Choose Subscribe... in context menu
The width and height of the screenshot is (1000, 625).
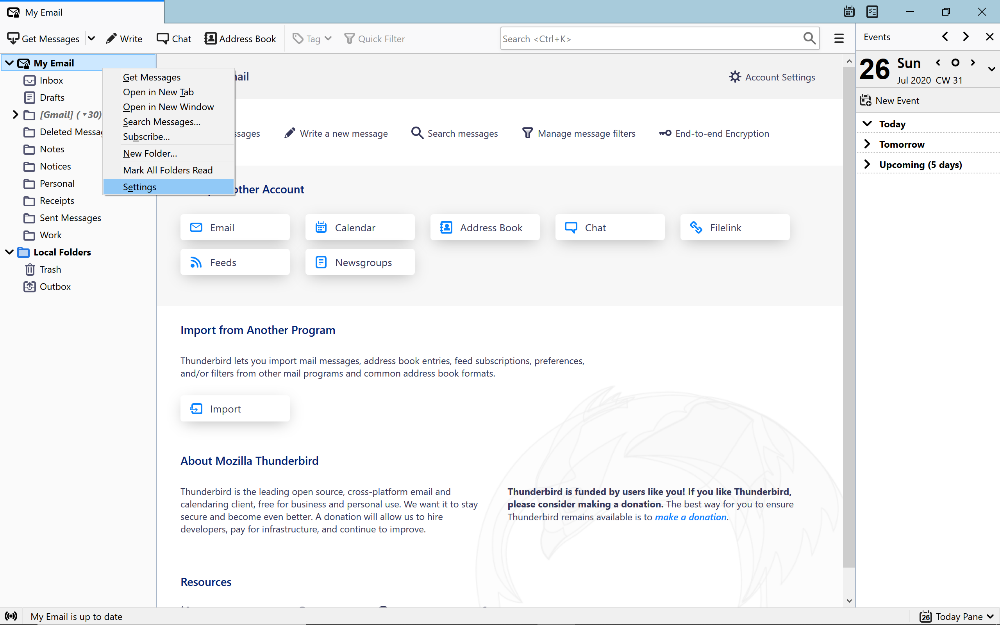[x=169, y=136]
